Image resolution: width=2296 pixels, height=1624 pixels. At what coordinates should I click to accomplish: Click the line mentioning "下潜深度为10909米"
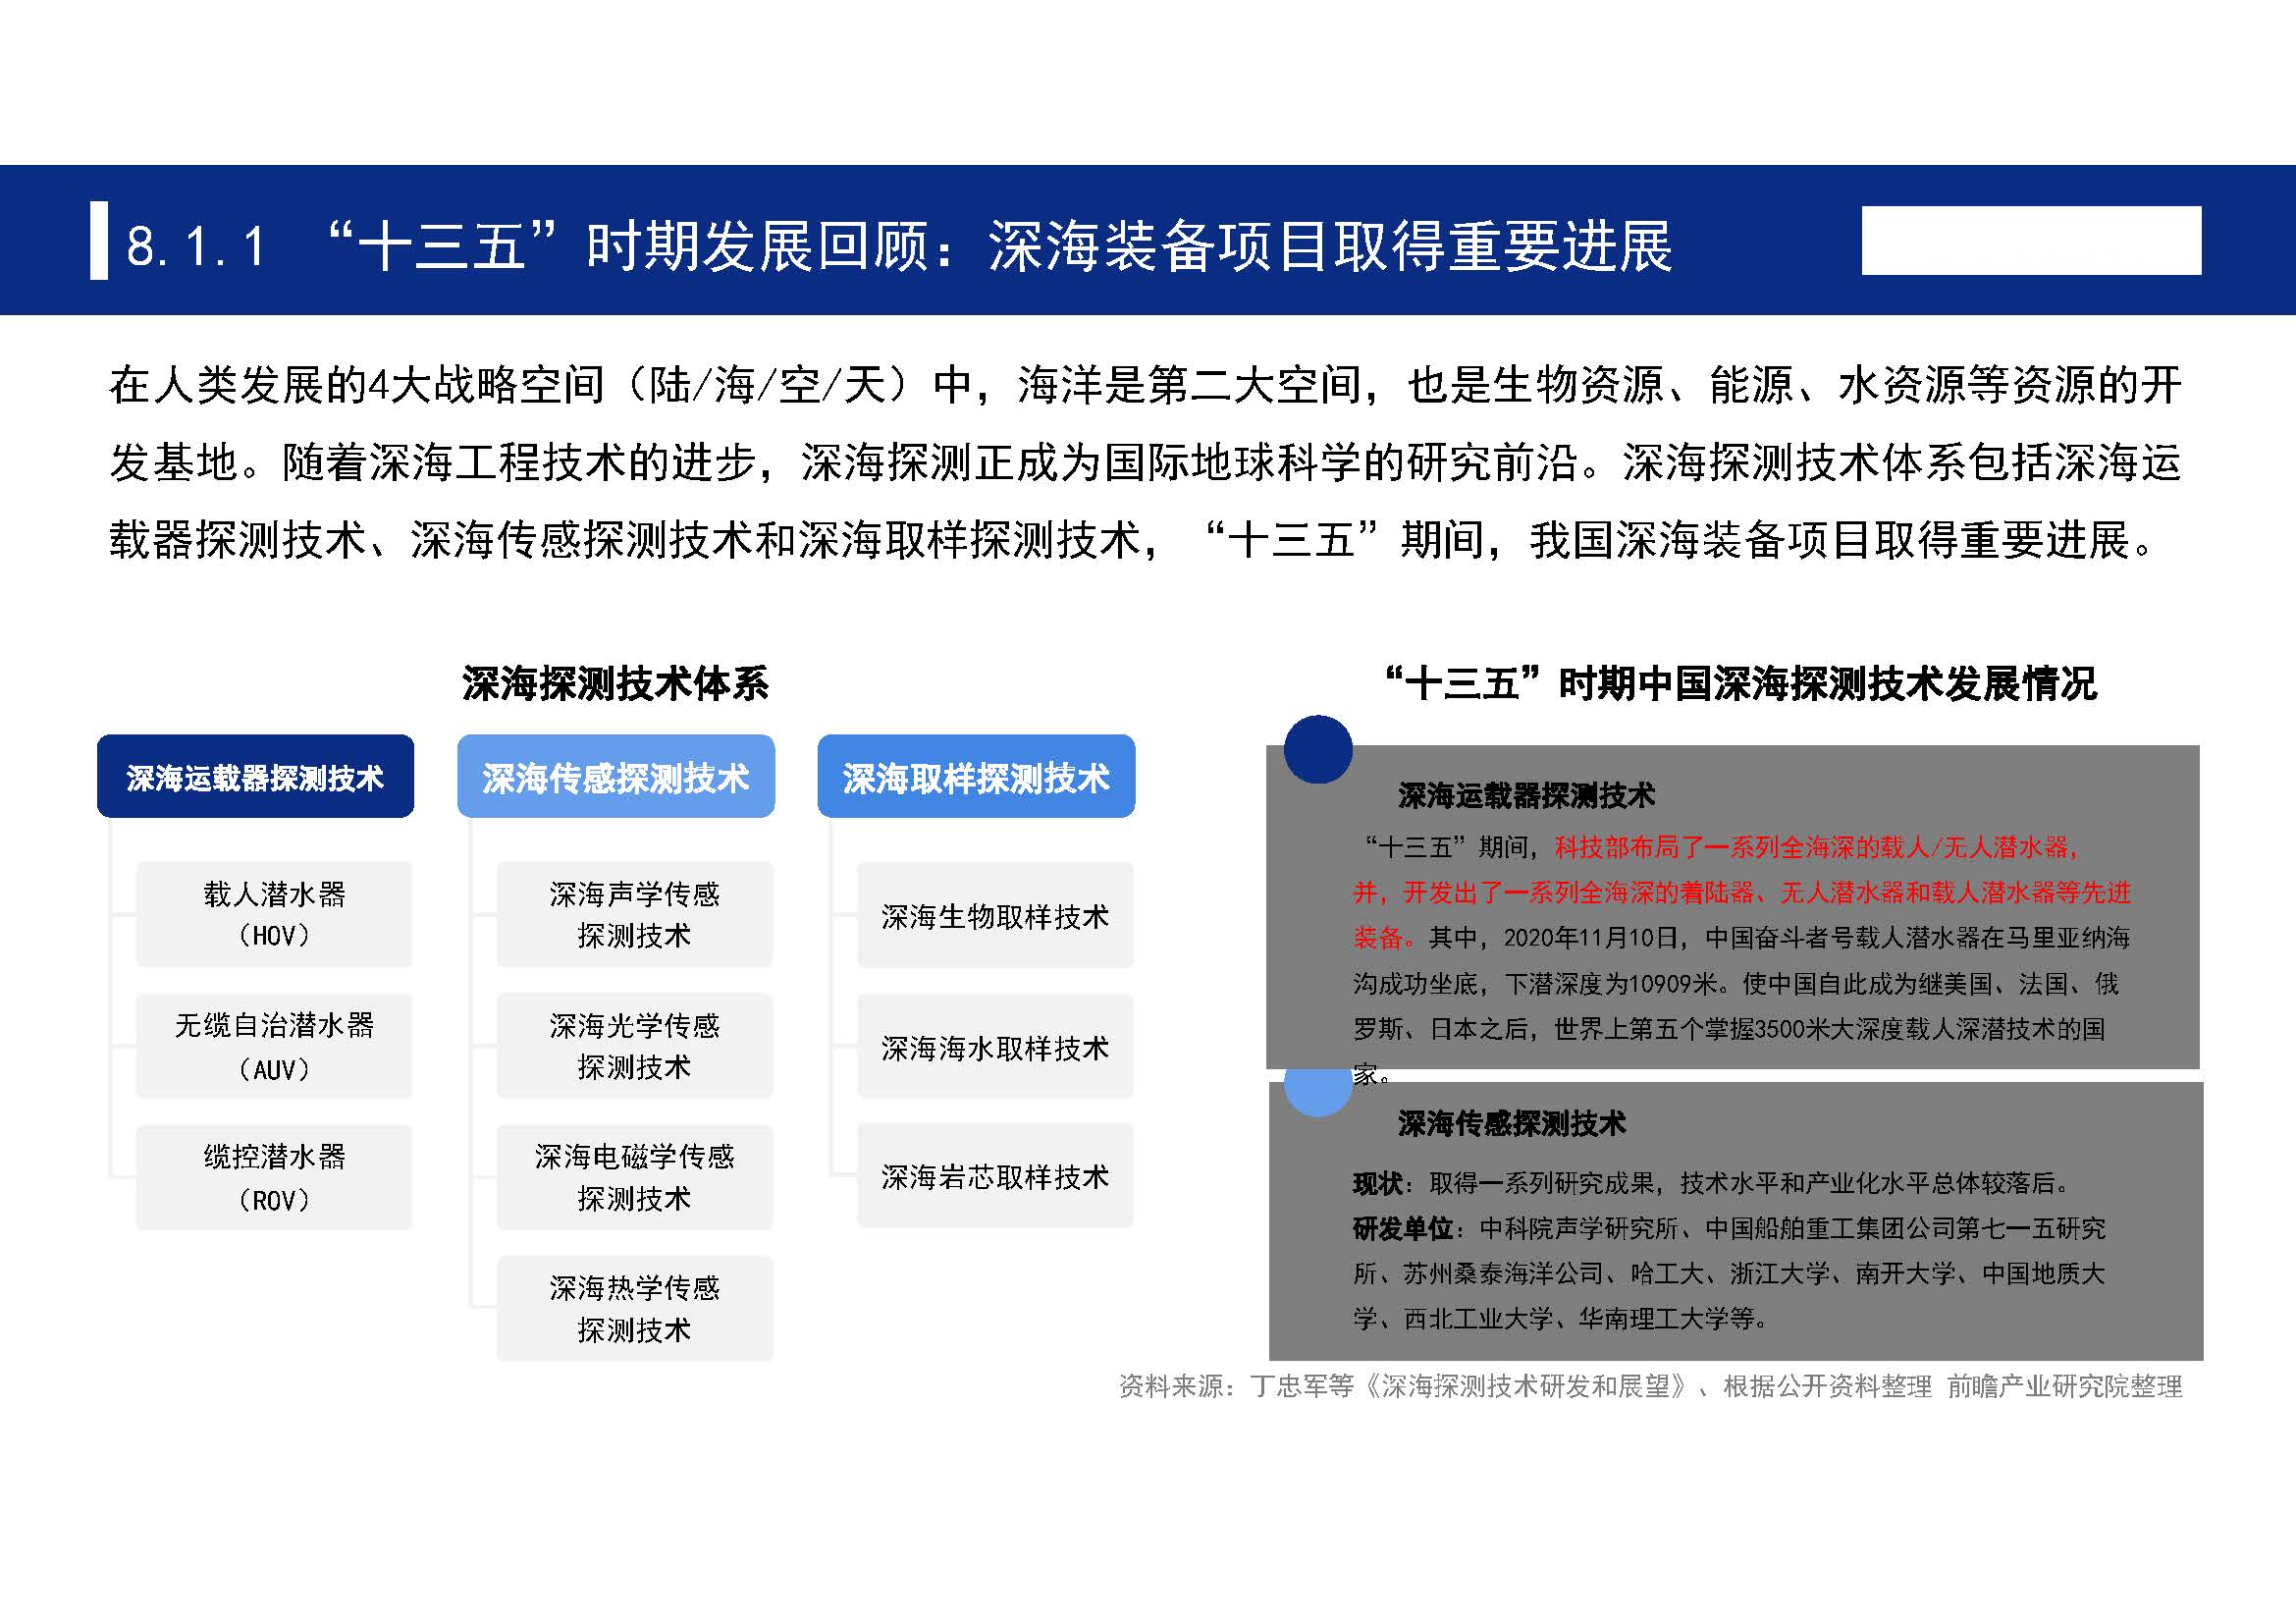tap(1735, 984)
